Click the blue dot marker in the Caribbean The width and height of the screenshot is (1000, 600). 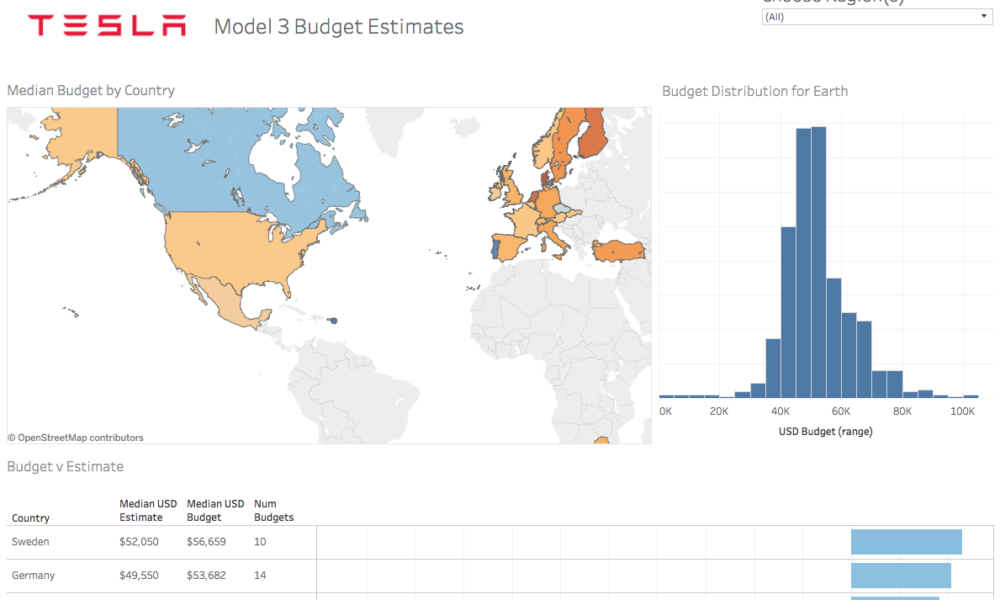click(334, 321)
